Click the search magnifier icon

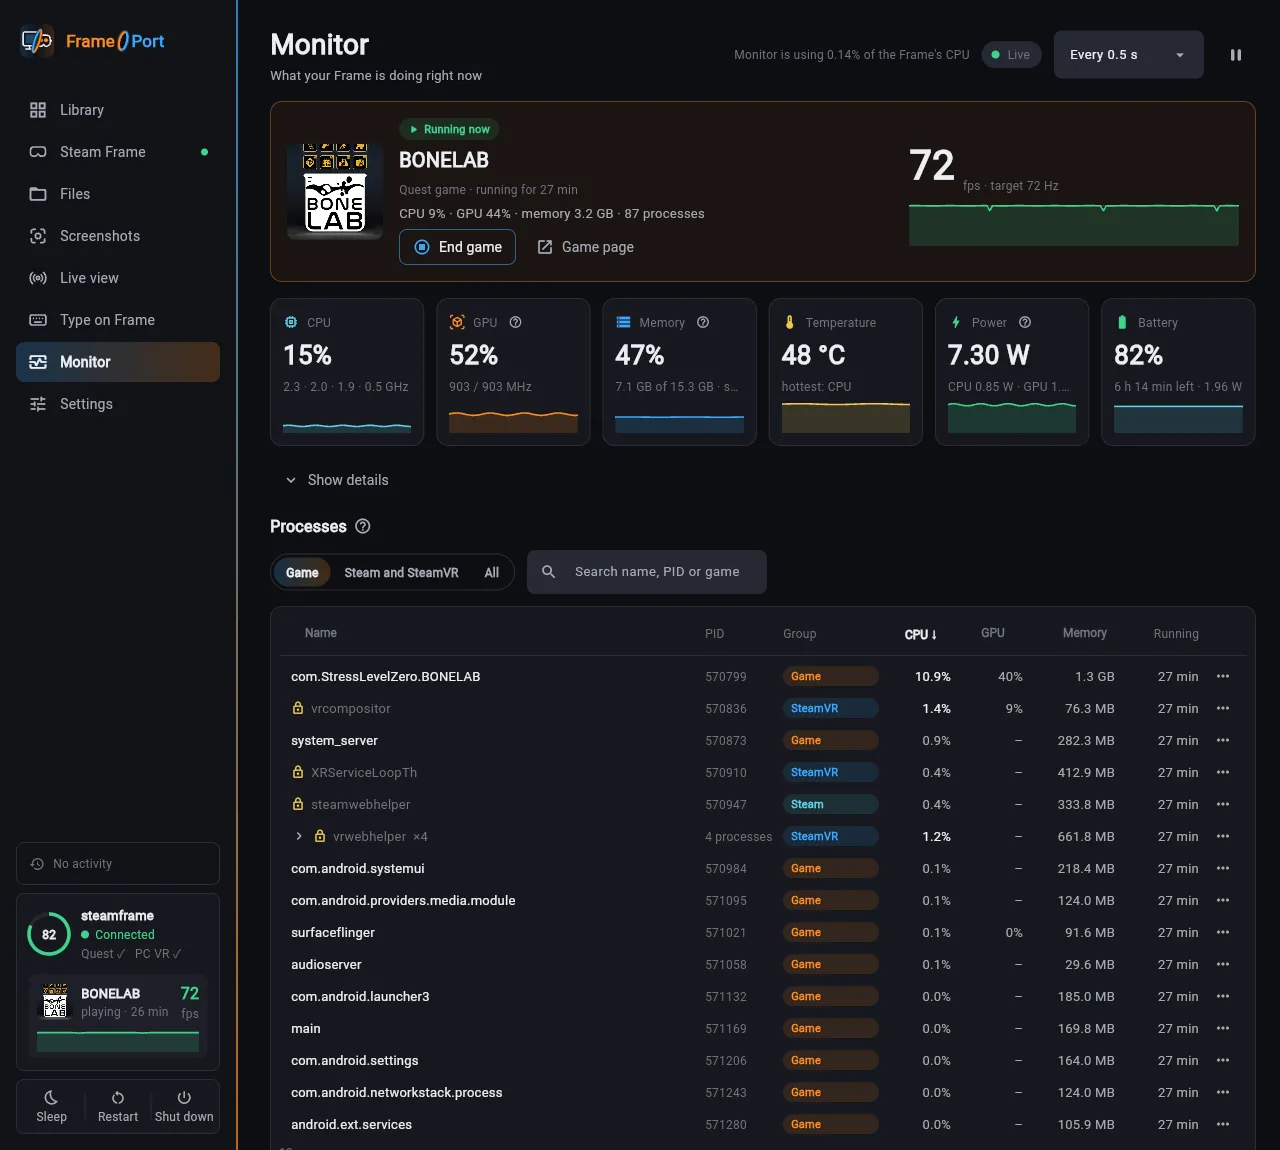pos(549,572)
